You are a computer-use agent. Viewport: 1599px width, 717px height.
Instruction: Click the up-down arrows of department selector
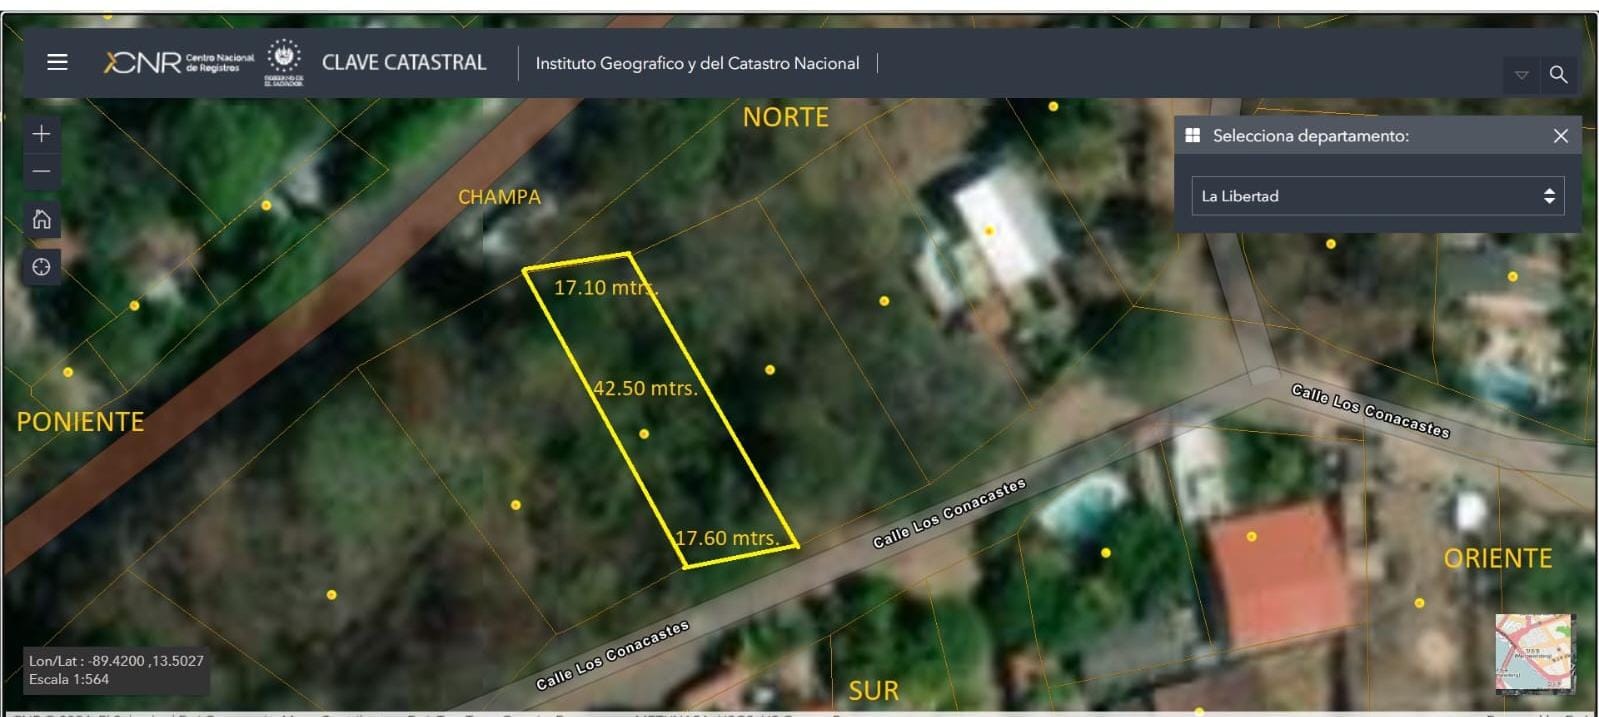1549,196
